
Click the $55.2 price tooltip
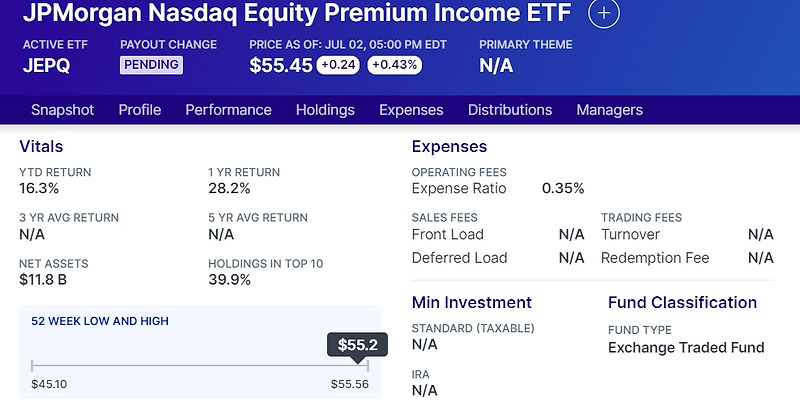click(x=355, y=345)
